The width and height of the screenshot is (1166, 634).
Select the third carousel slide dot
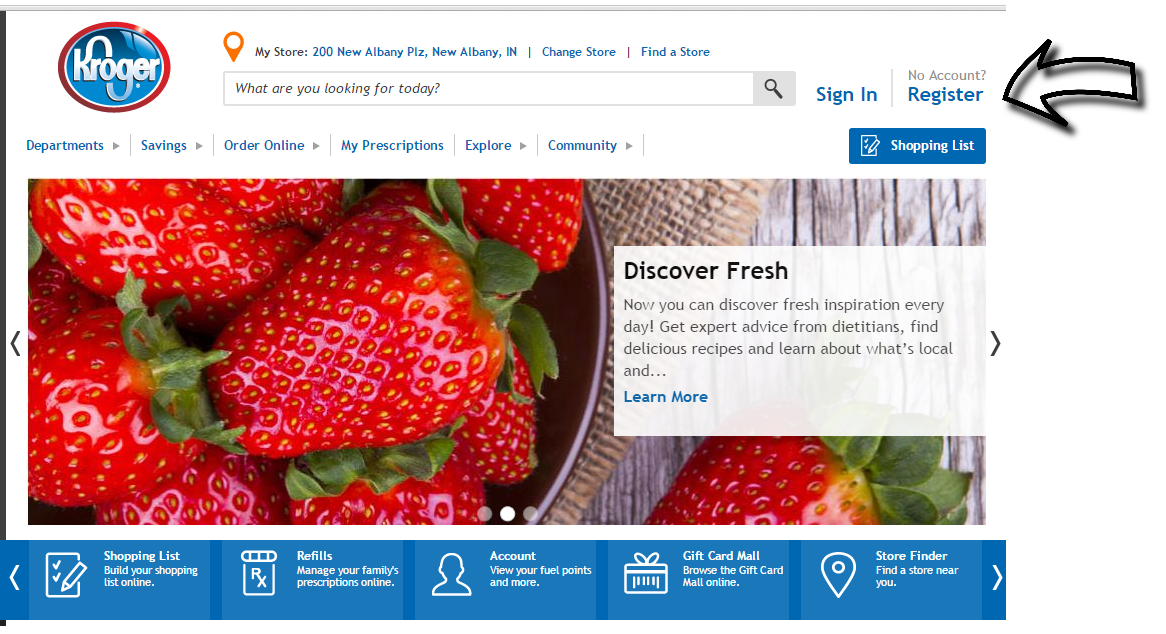click(x=530, y=514)
